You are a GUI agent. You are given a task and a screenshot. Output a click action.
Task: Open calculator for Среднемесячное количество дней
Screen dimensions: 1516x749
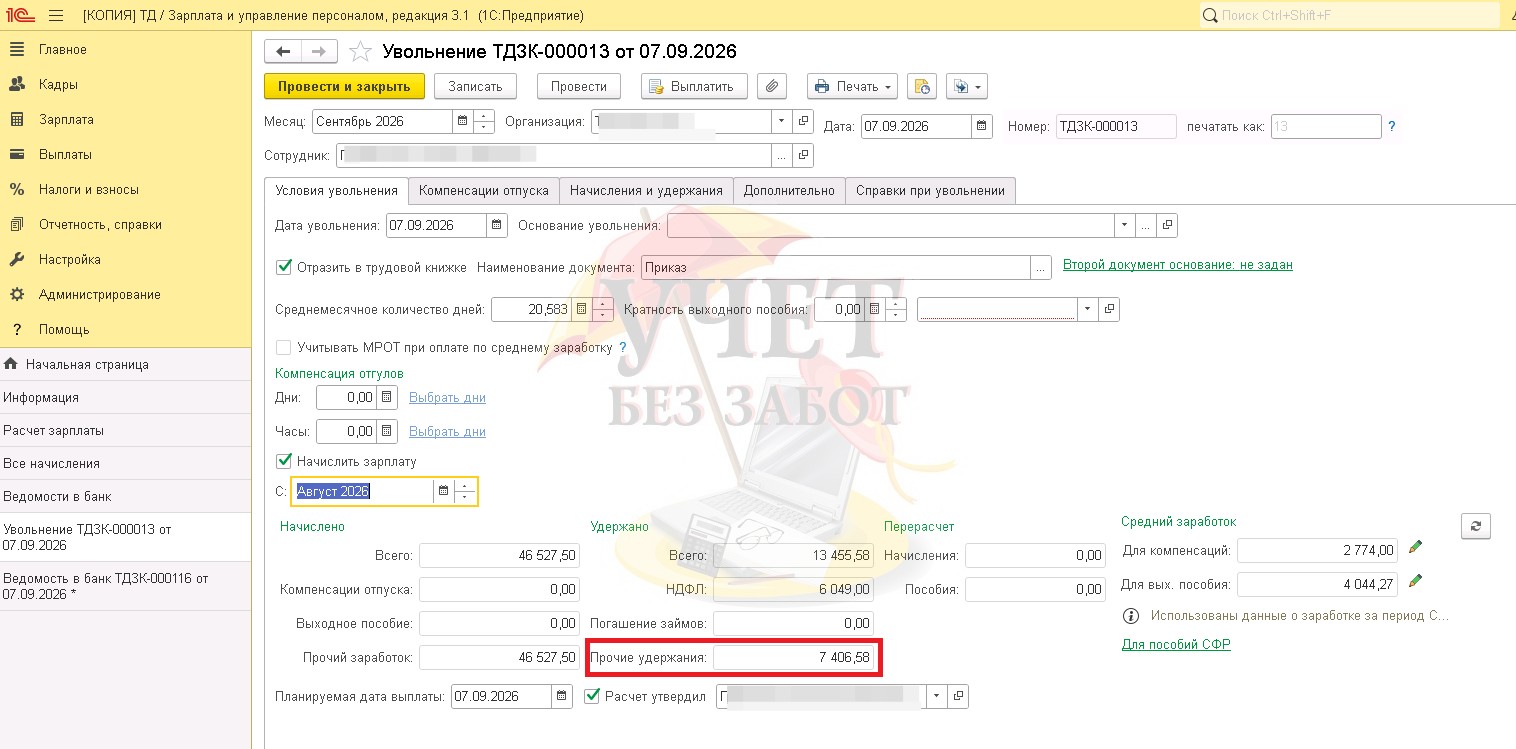click(580, 310)
